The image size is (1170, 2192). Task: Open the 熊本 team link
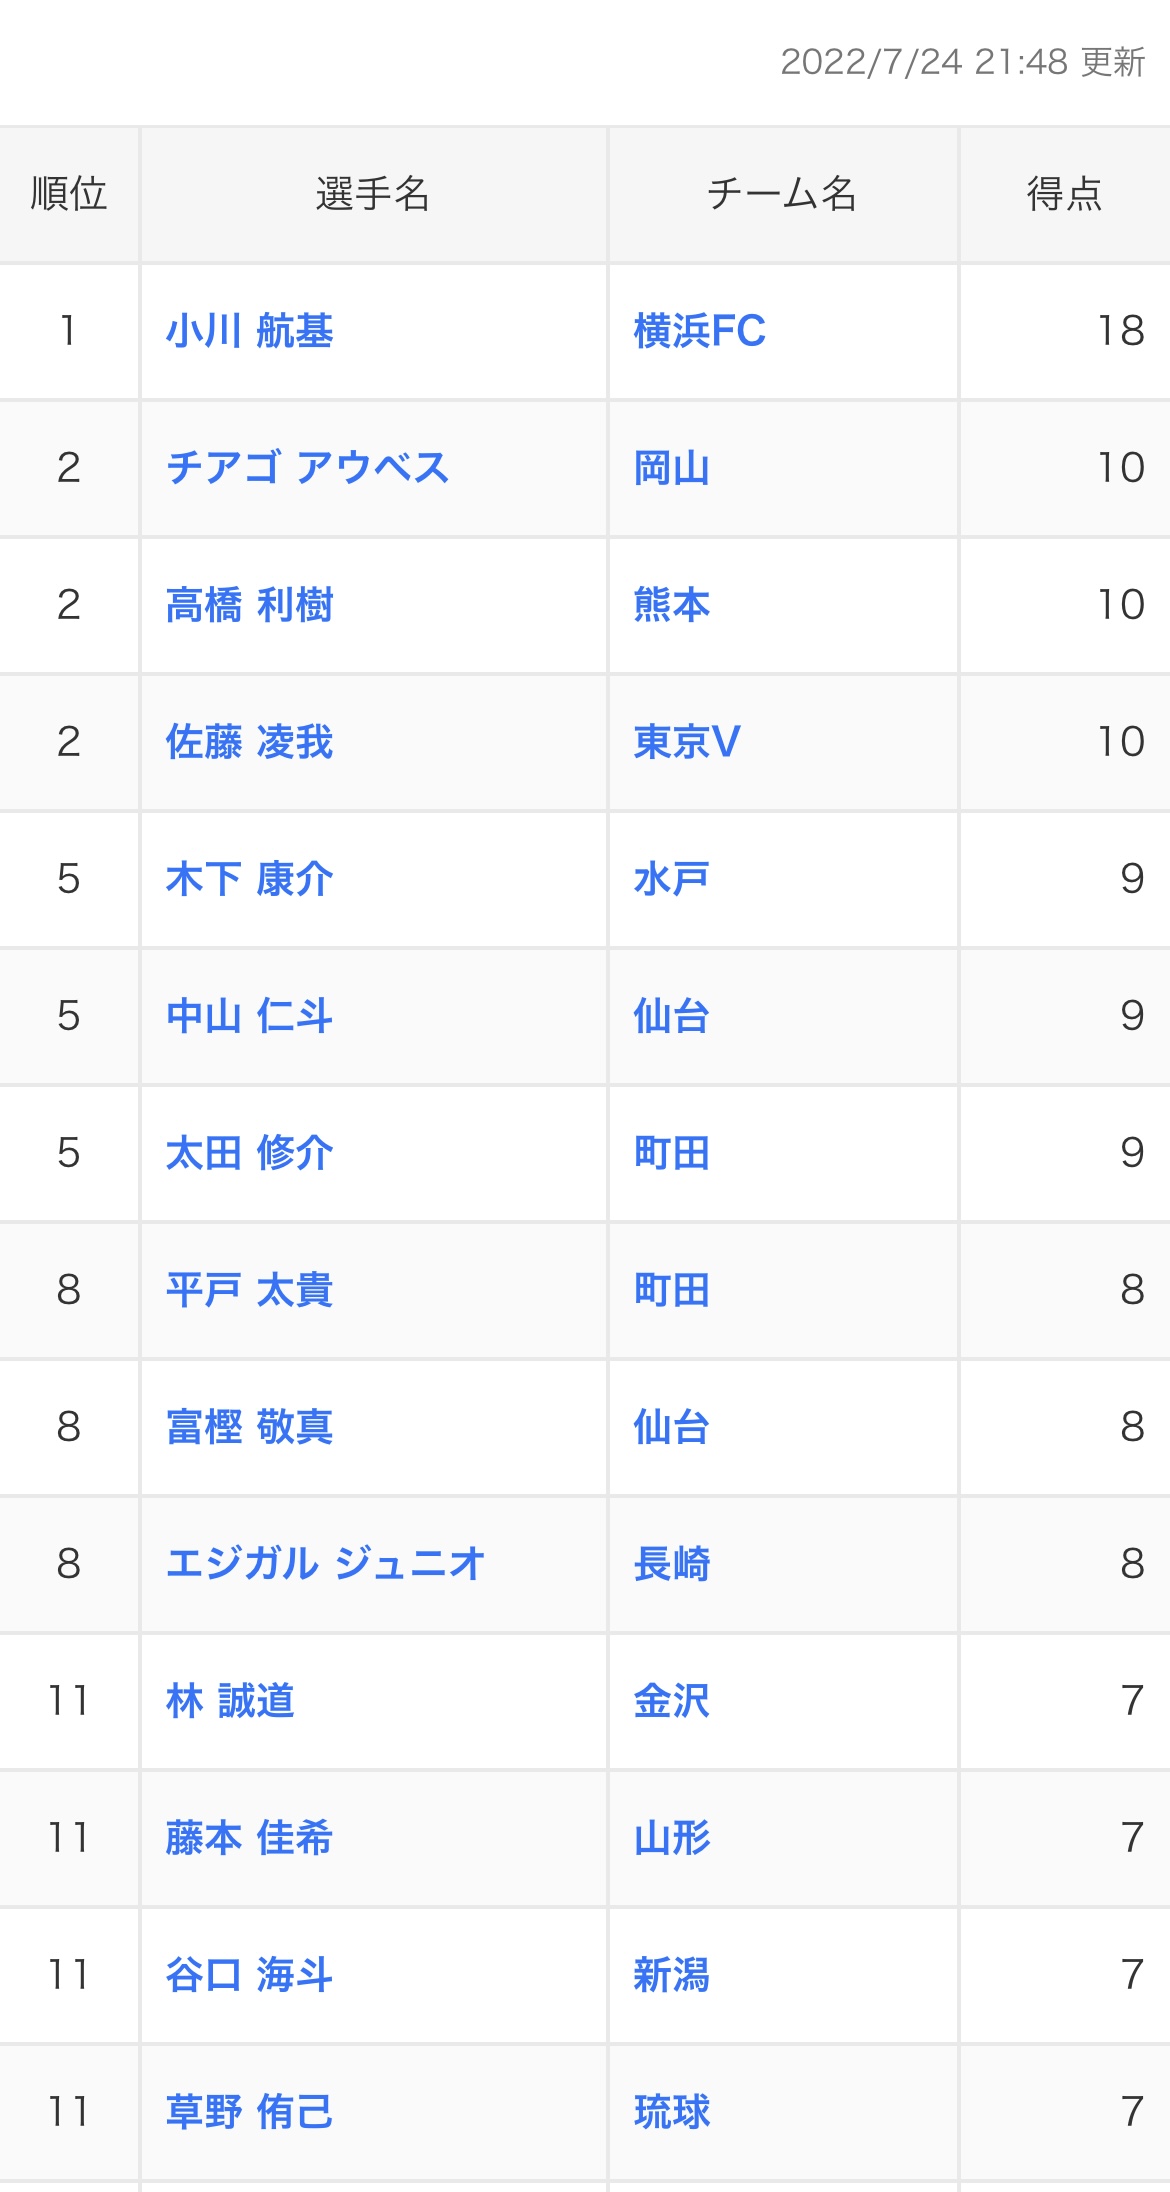coord(671,605)
